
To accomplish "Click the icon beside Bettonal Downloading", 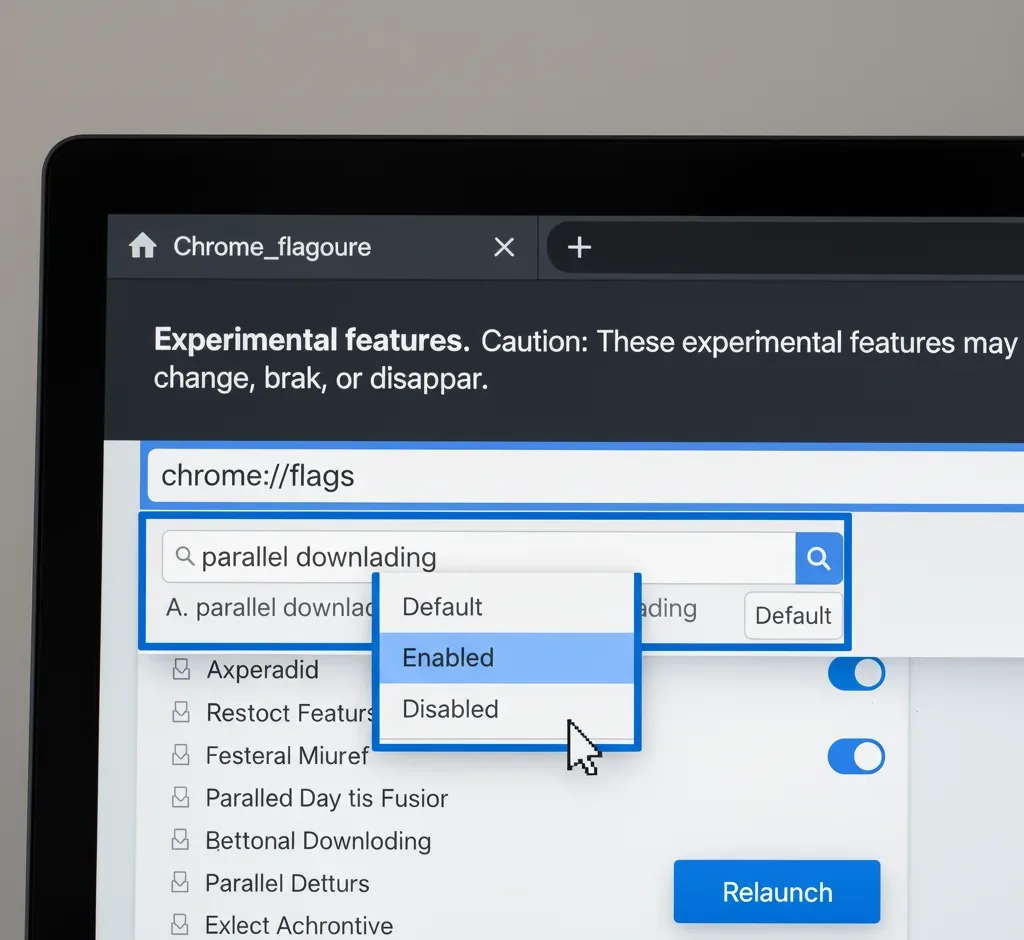I will coord(181,841).
